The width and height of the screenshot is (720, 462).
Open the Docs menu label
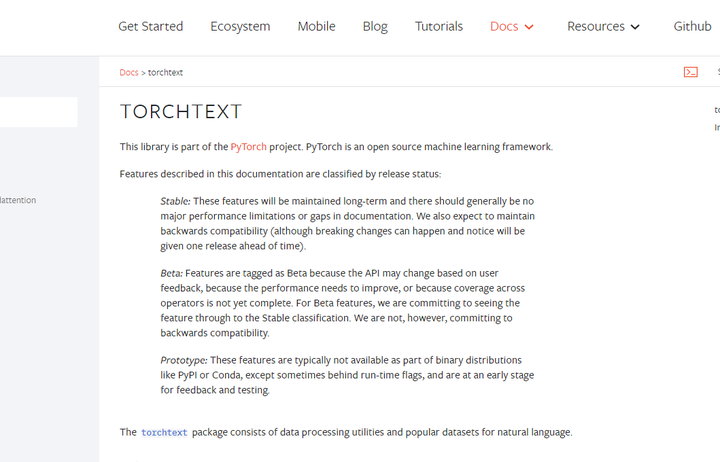(x=504, y=26)
